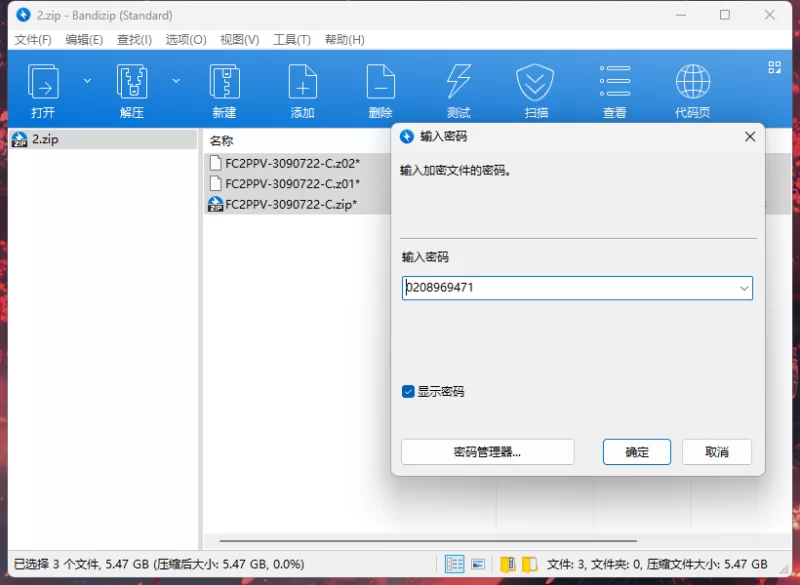Select the FC2PPV-3090722-C.z01 file entry

click(292, 184)
